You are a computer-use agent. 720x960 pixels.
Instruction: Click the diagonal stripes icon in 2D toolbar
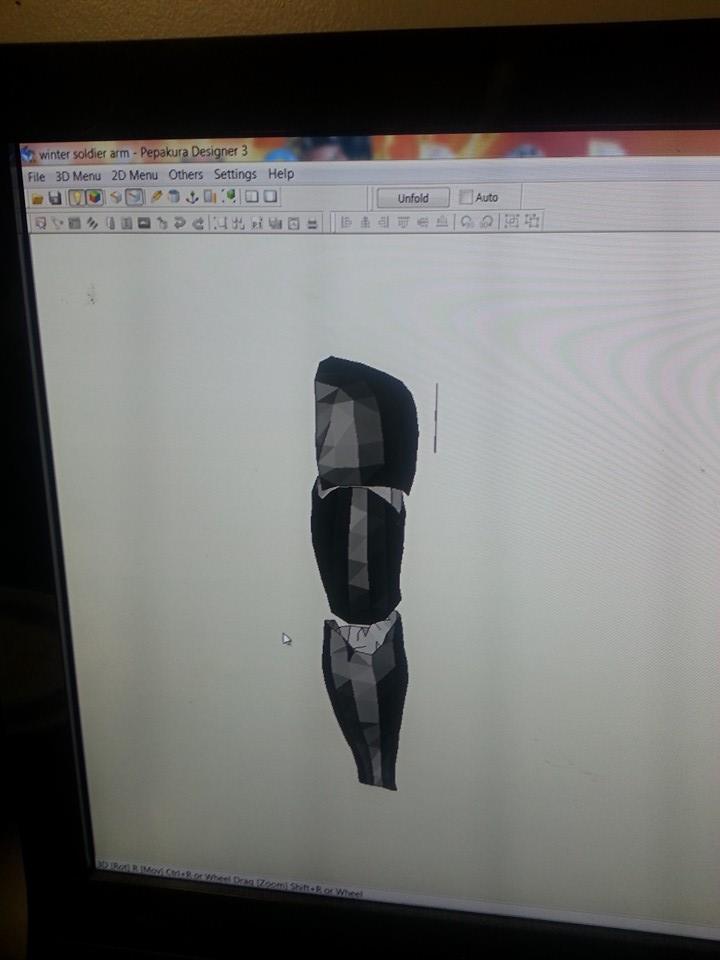coord(92,223)
